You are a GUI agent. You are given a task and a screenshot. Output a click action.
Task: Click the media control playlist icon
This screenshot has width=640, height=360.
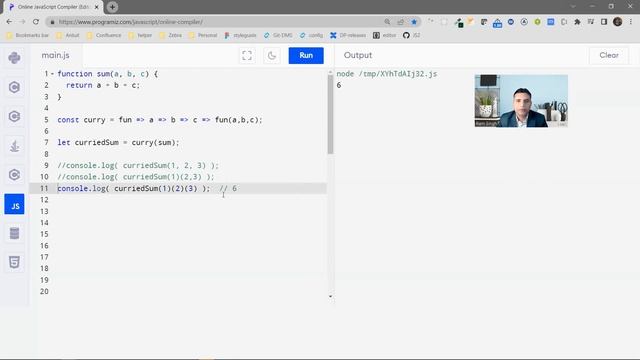pos(591,22)
